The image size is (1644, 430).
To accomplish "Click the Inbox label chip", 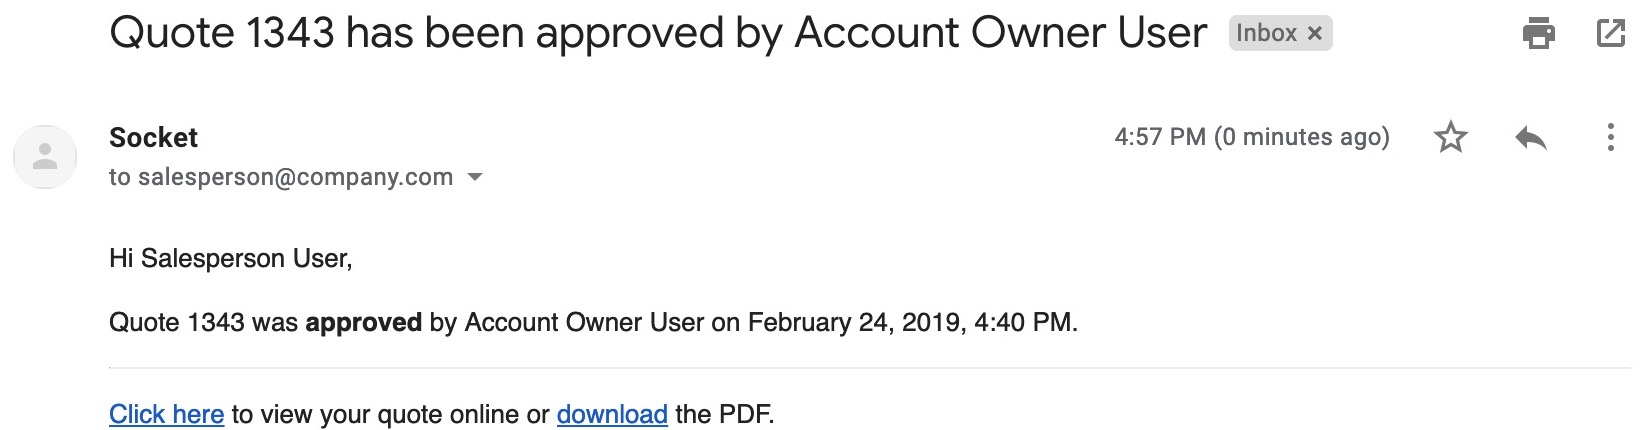I will pyautogui.click(x=1280, y=33).
